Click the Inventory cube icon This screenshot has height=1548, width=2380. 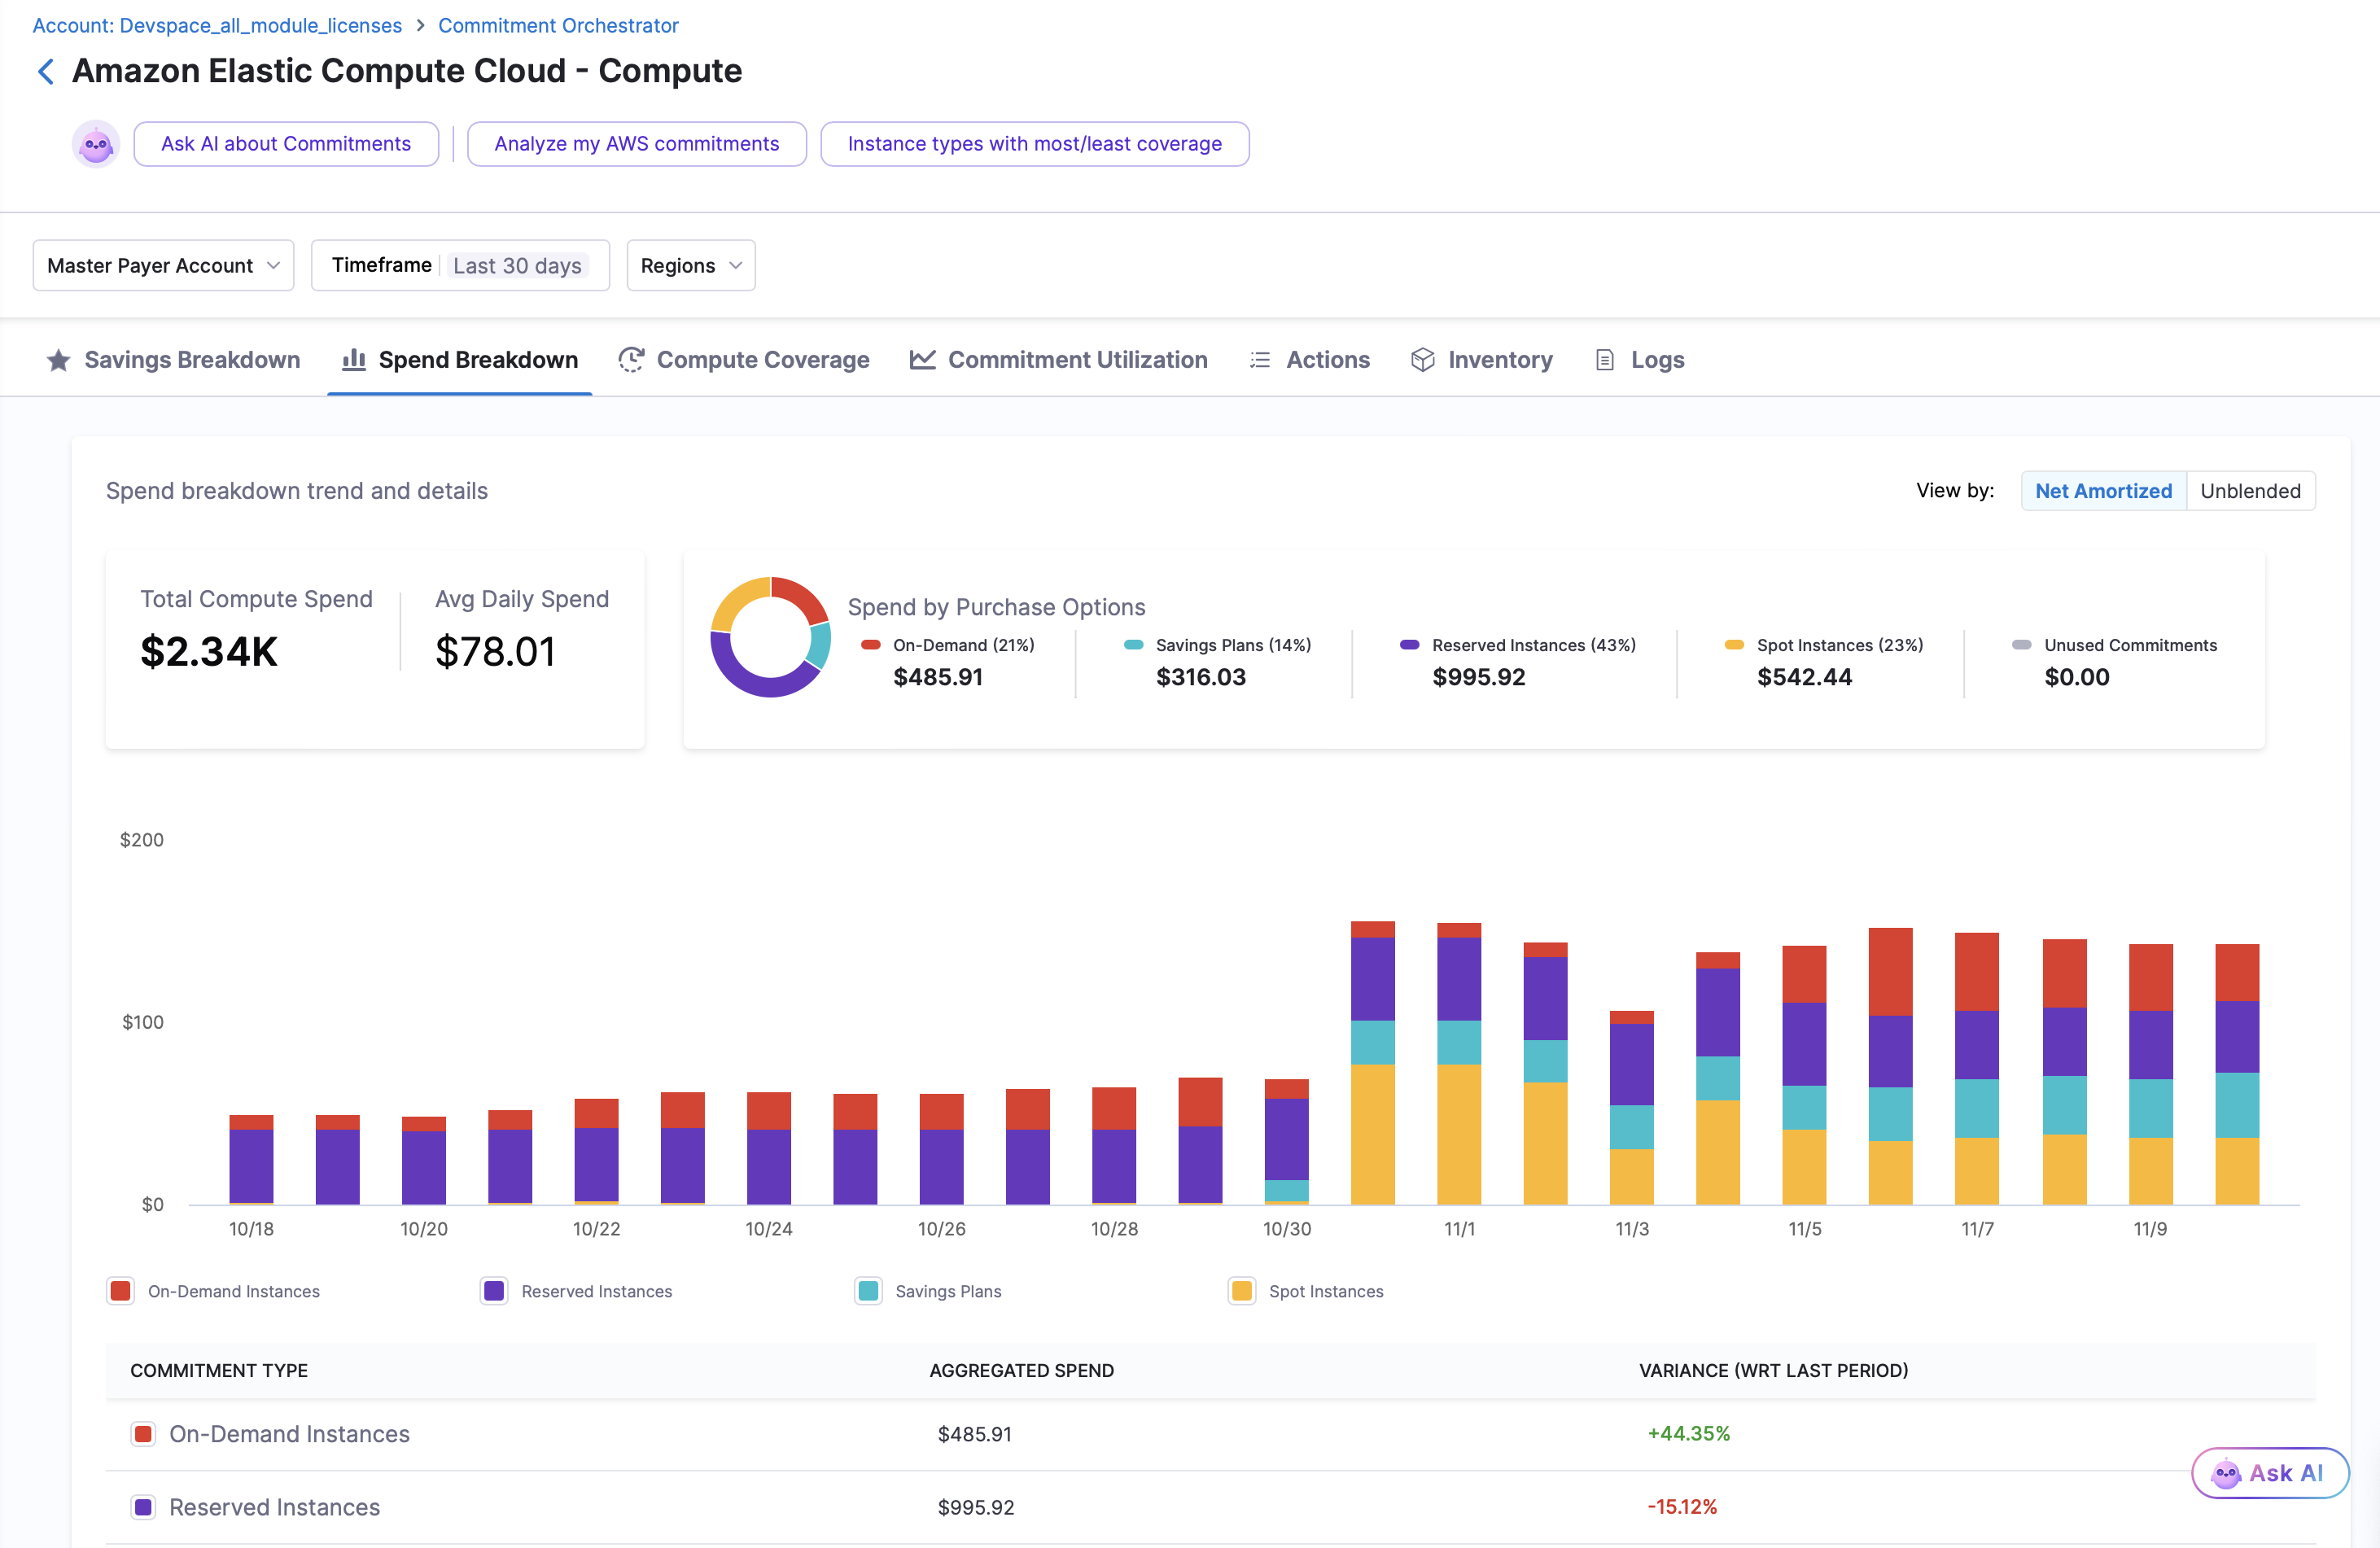point(1422,360)
